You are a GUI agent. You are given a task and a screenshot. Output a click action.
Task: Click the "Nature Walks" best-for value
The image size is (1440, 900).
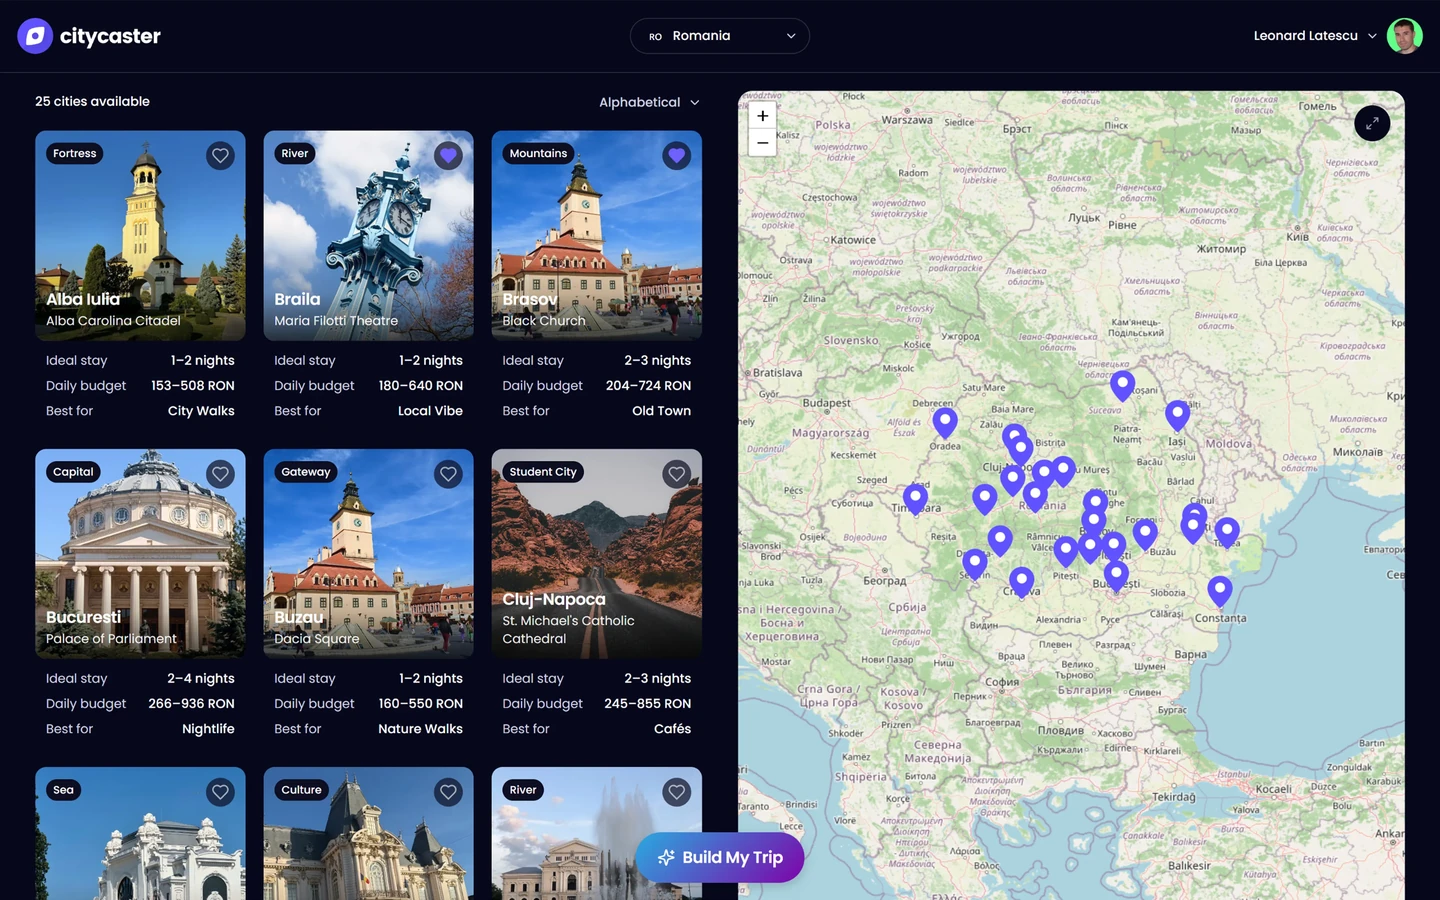click(420, 729)
